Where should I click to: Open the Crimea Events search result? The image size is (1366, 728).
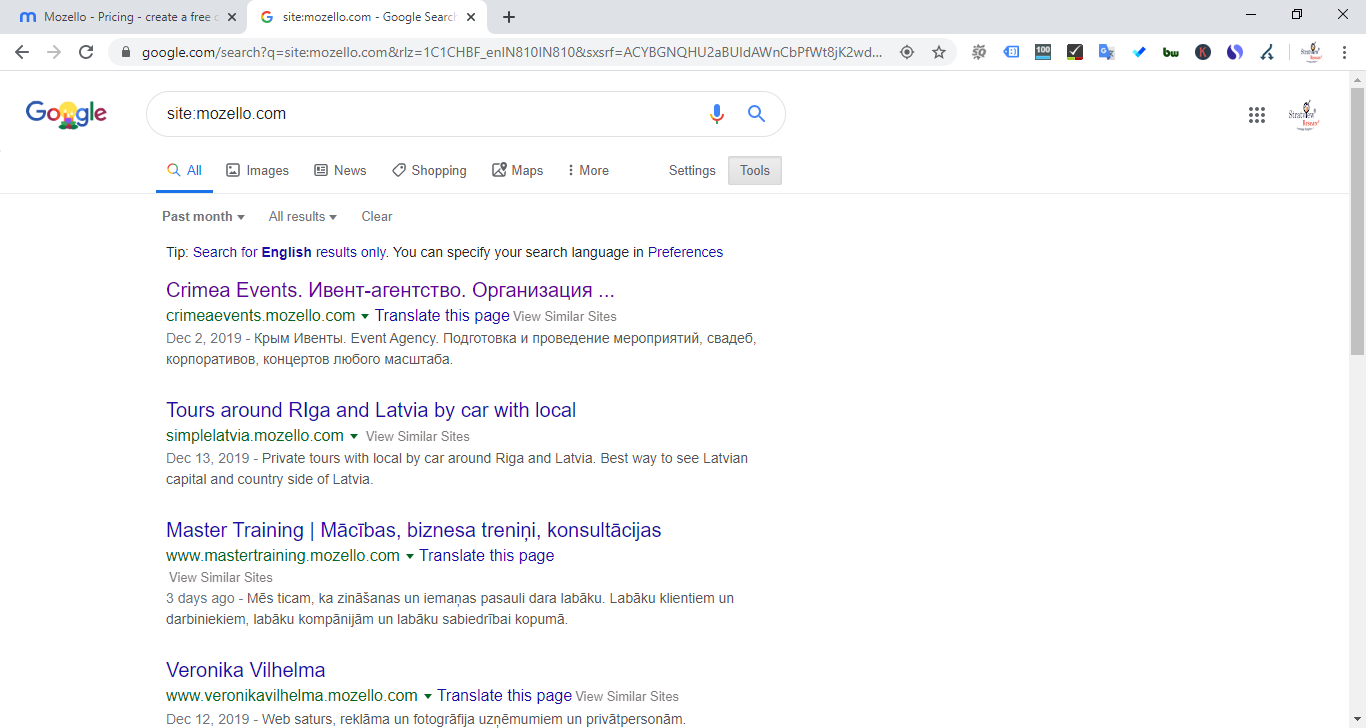[390, 291]
